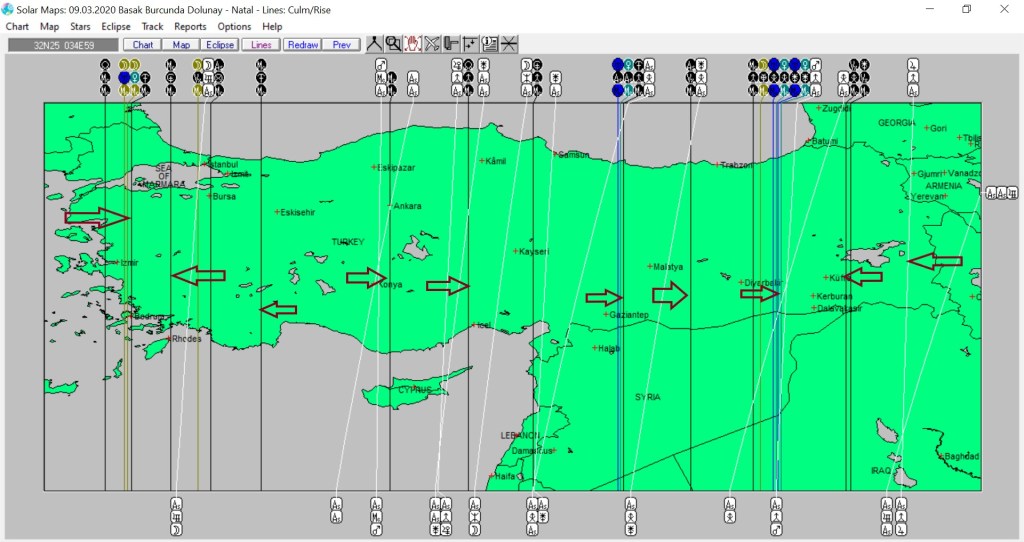Open the Eclipse menu

[116, 26]
